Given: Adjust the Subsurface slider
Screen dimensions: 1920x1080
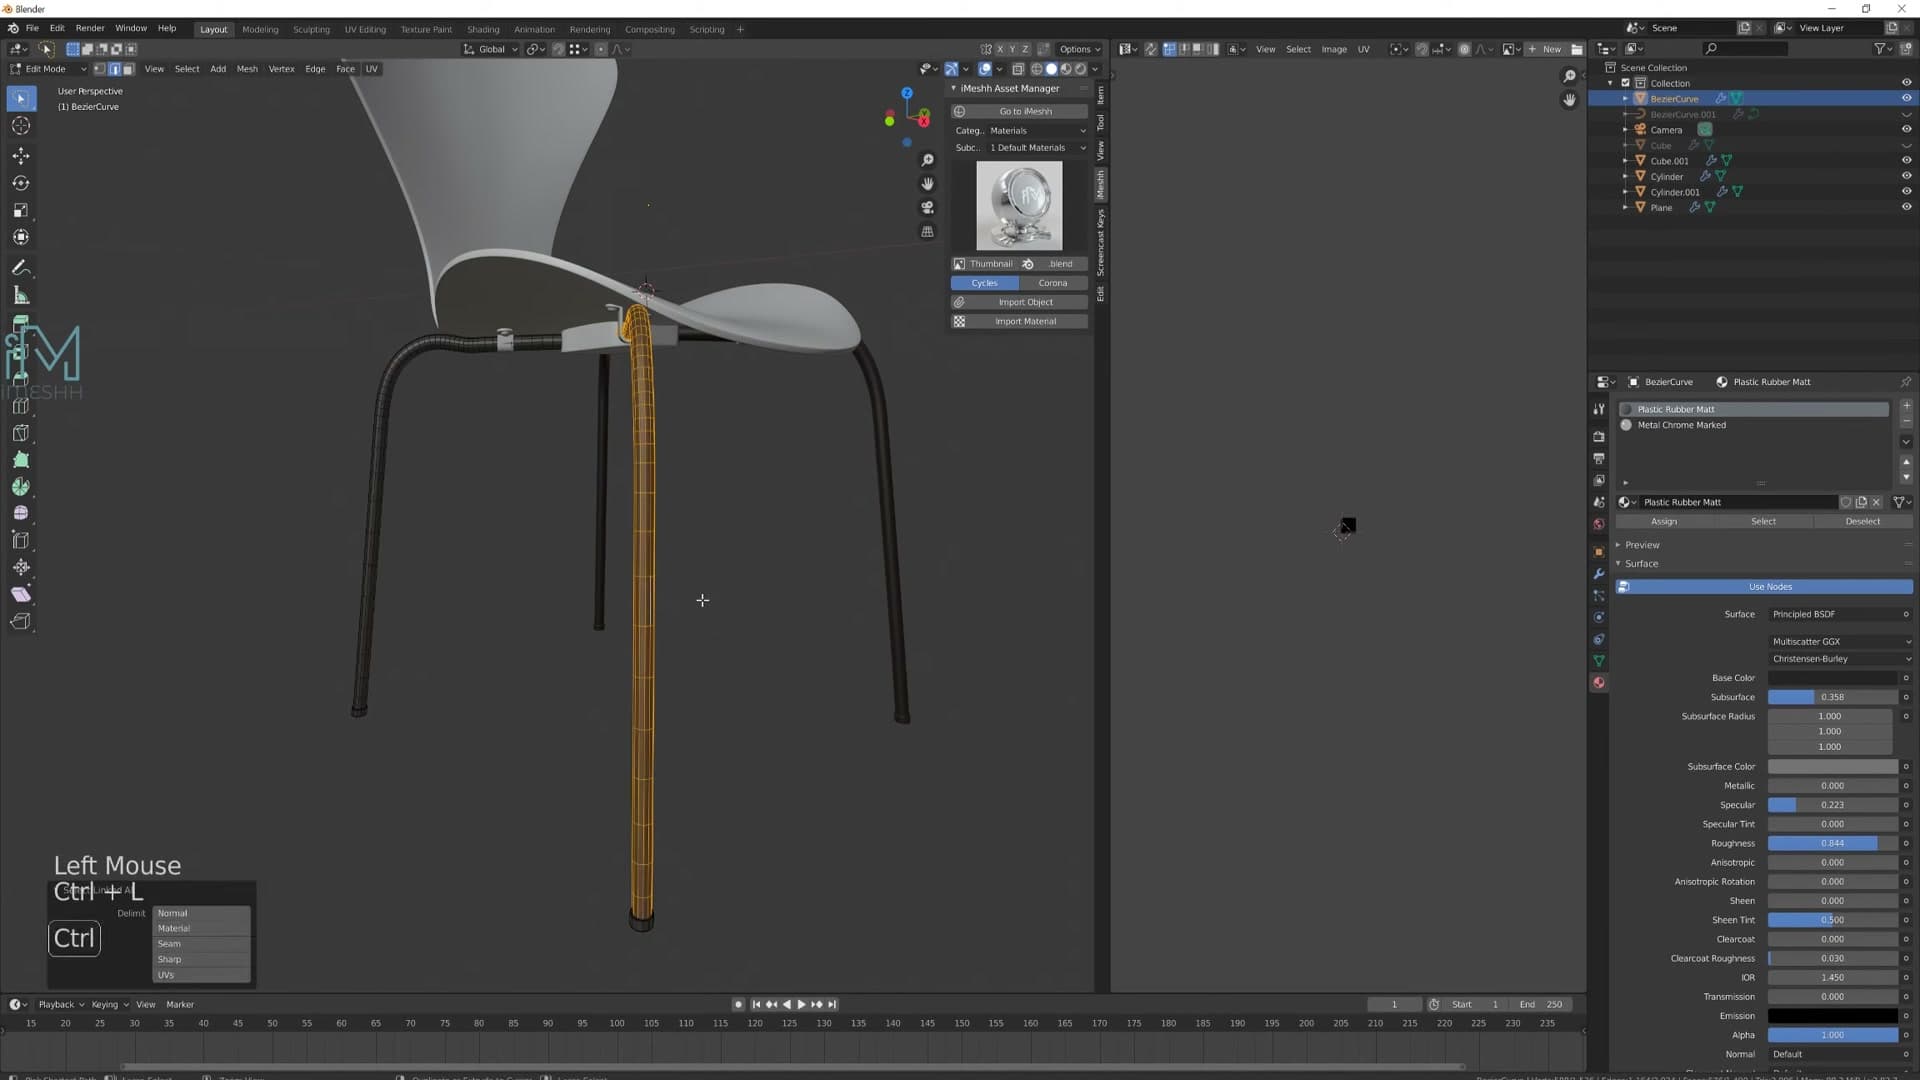Looking at the screenshot, I should pyautogui.click(x=1832, y=697).
